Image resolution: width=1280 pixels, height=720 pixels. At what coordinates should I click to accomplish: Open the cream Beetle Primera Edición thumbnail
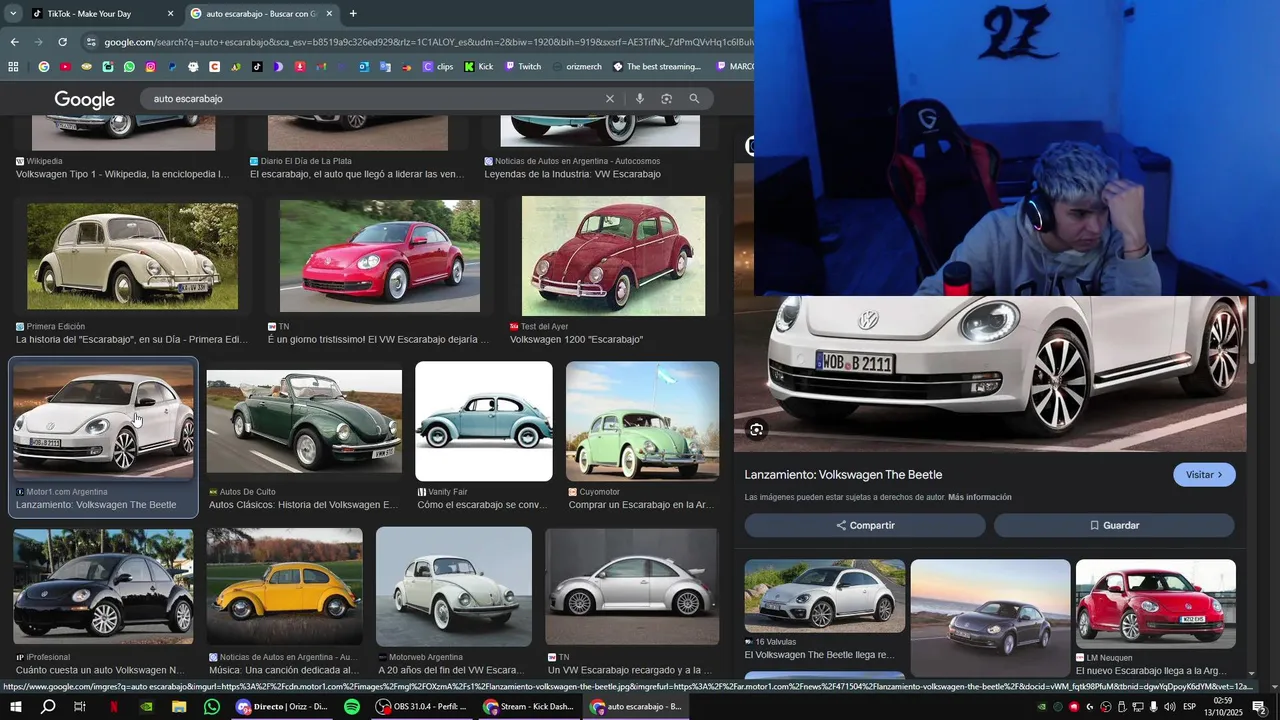click(x=133, y=256)
